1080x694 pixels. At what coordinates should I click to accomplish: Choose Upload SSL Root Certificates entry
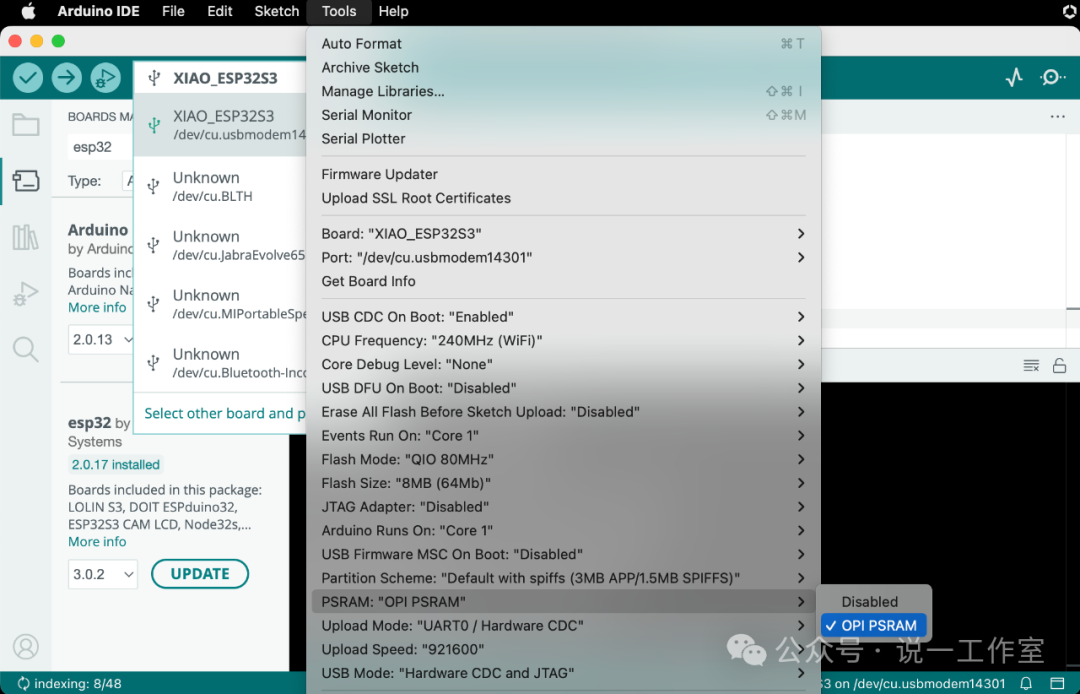pyautogui.click(x=563, y=198)
